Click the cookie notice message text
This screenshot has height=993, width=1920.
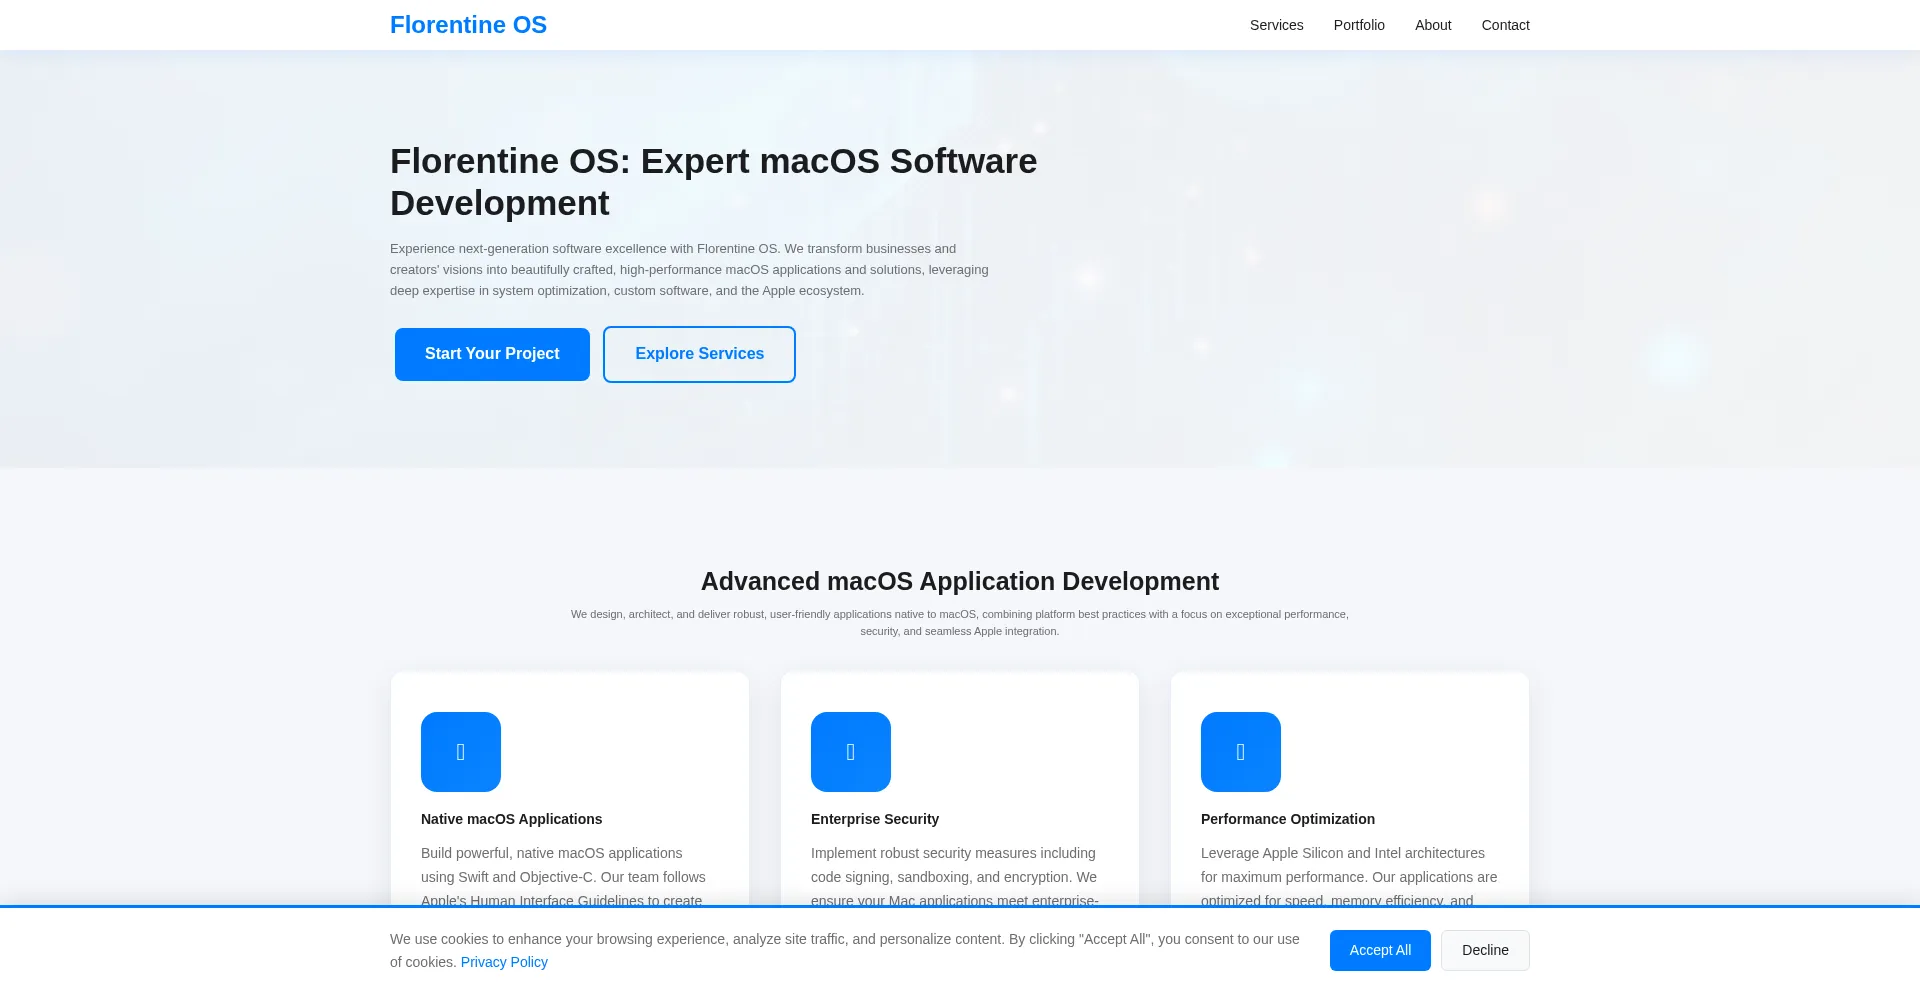[844, 939]
